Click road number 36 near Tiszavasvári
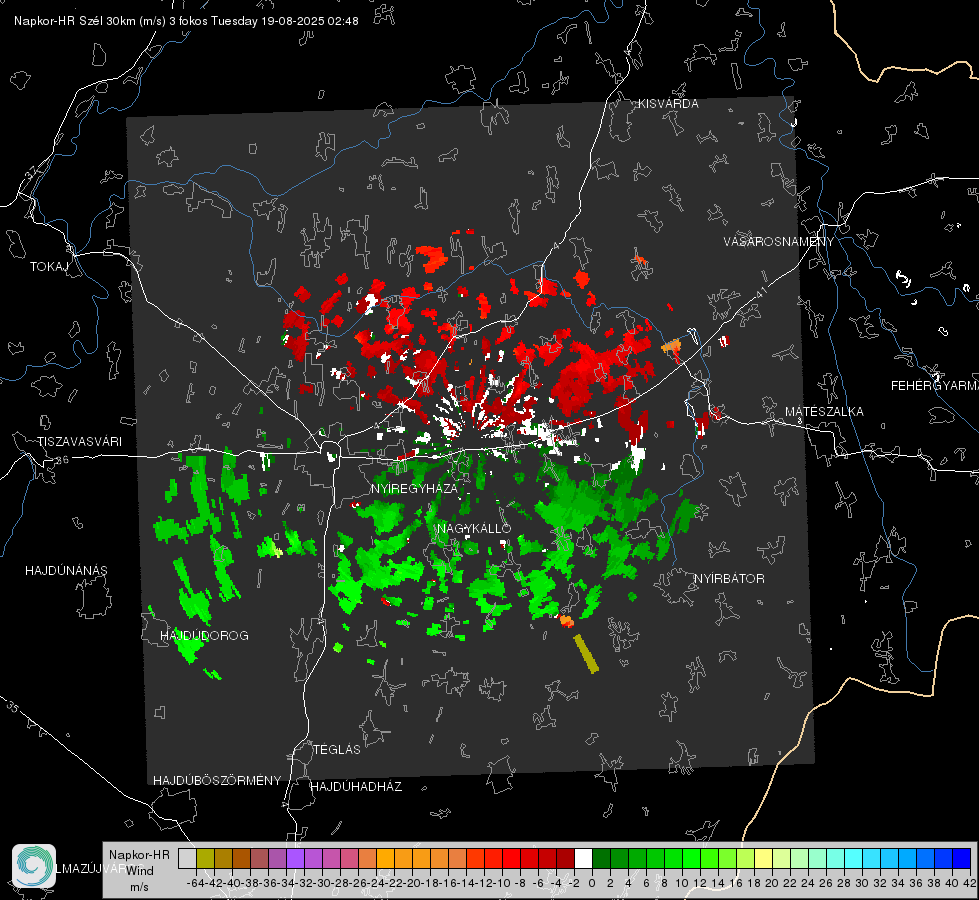The image size is (979, 900). pos(62,460)
